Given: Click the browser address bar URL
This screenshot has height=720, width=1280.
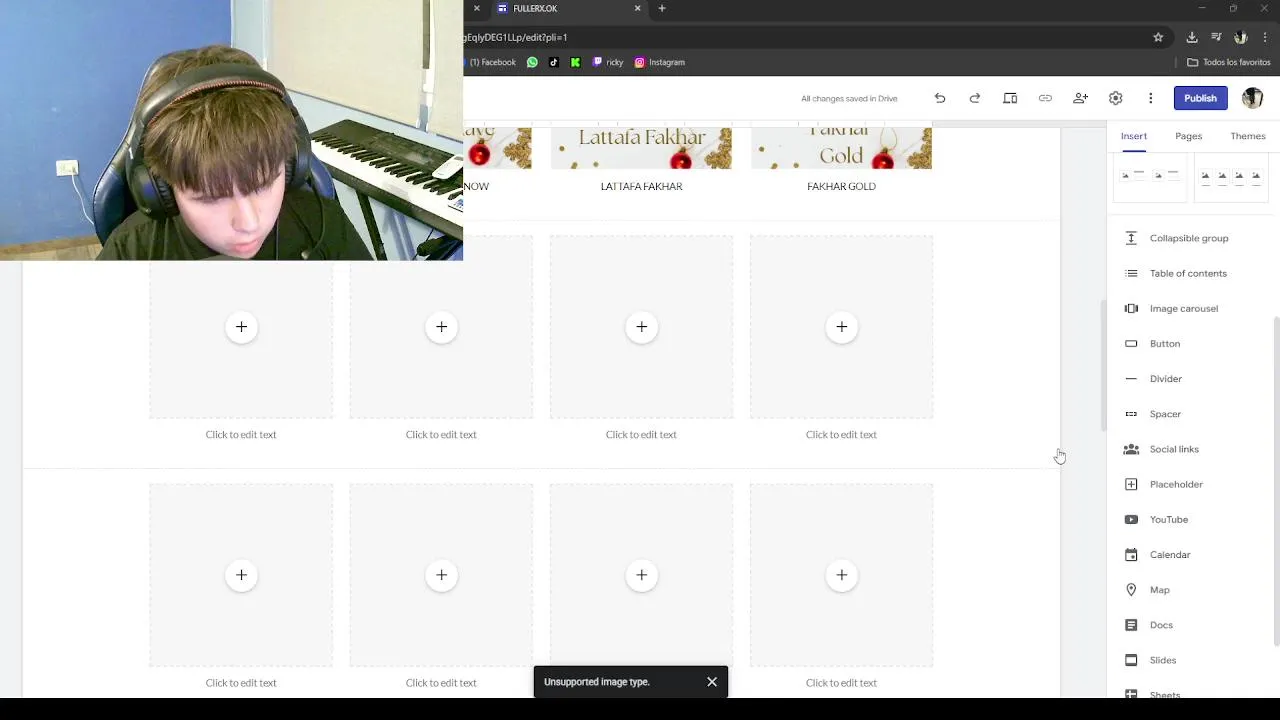Looking at the screenshot, I should (516, 37).
